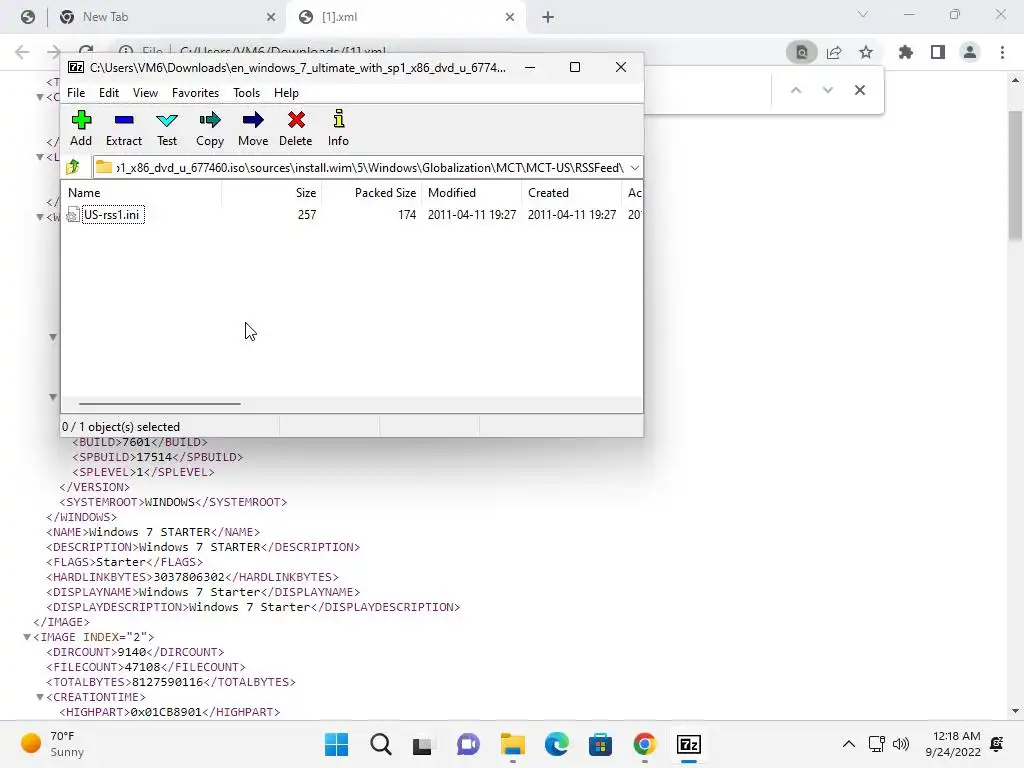Click the FILECOUNT 47108 line
1024x768 pixels.
[146, 667]
